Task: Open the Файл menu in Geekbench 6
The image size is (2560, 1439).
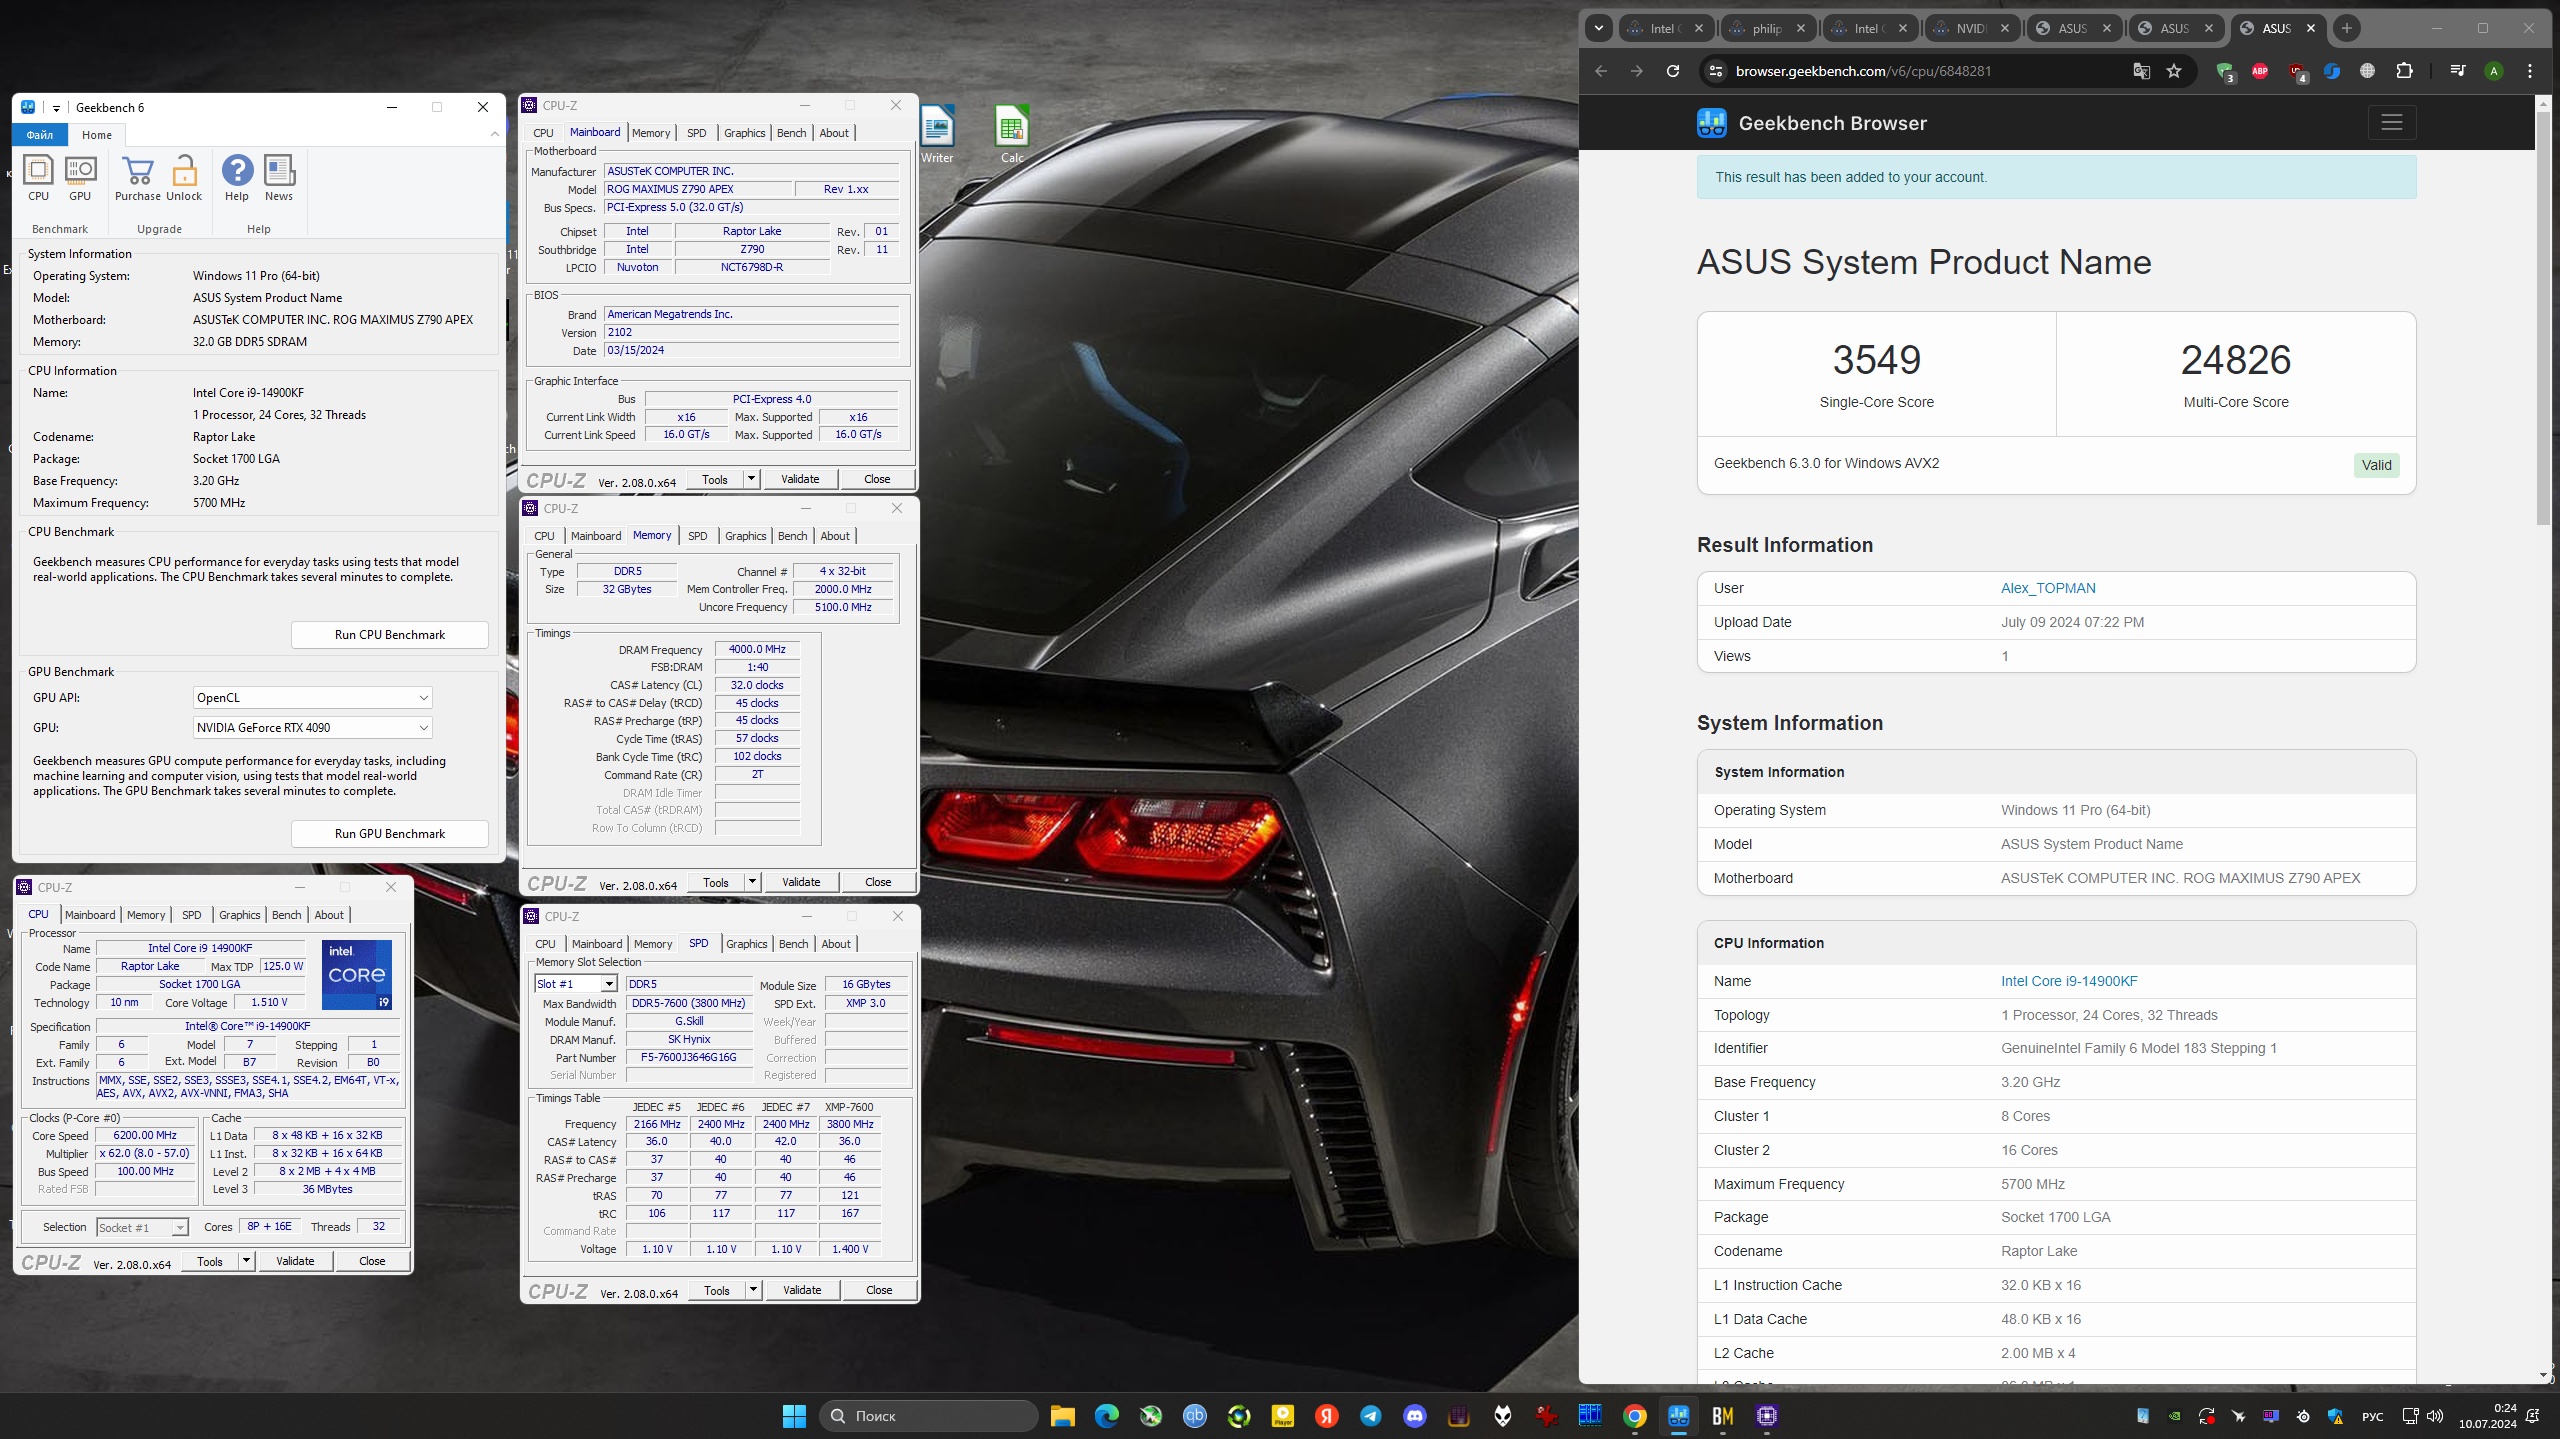Action: tap(40, 135)
